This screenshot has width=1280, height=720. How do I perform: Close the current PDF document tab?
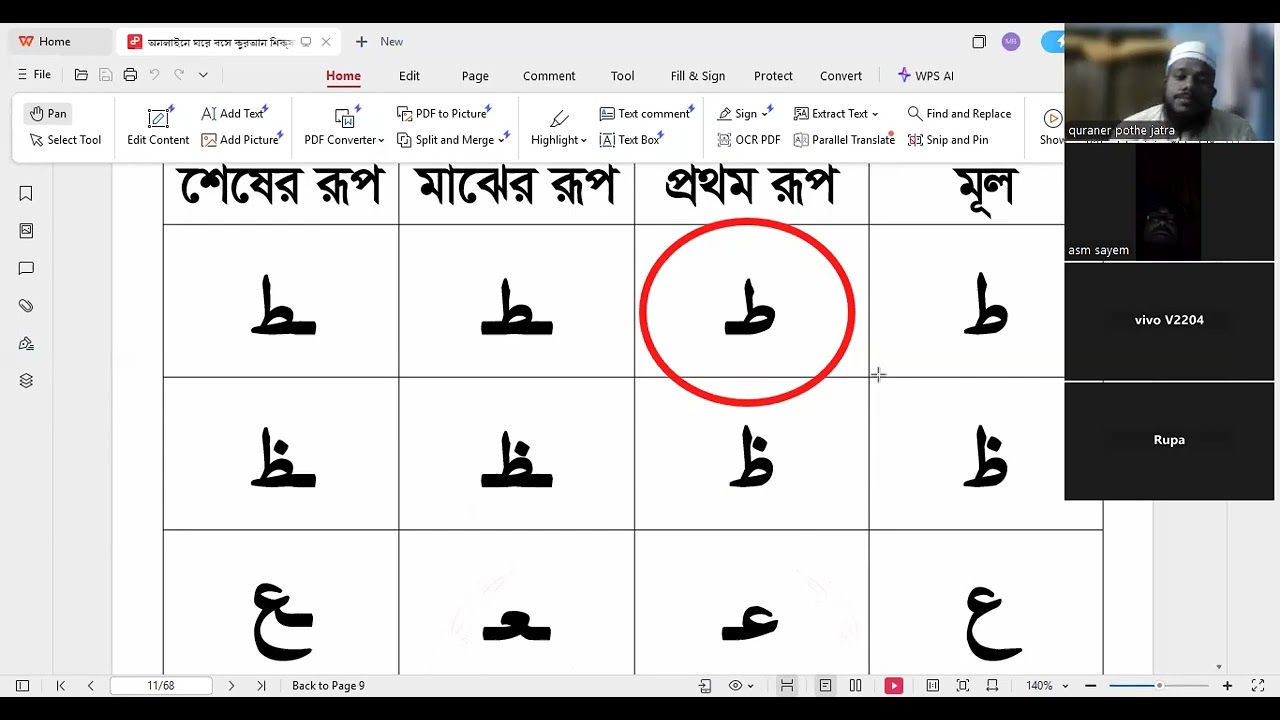(x=326, y=42)
